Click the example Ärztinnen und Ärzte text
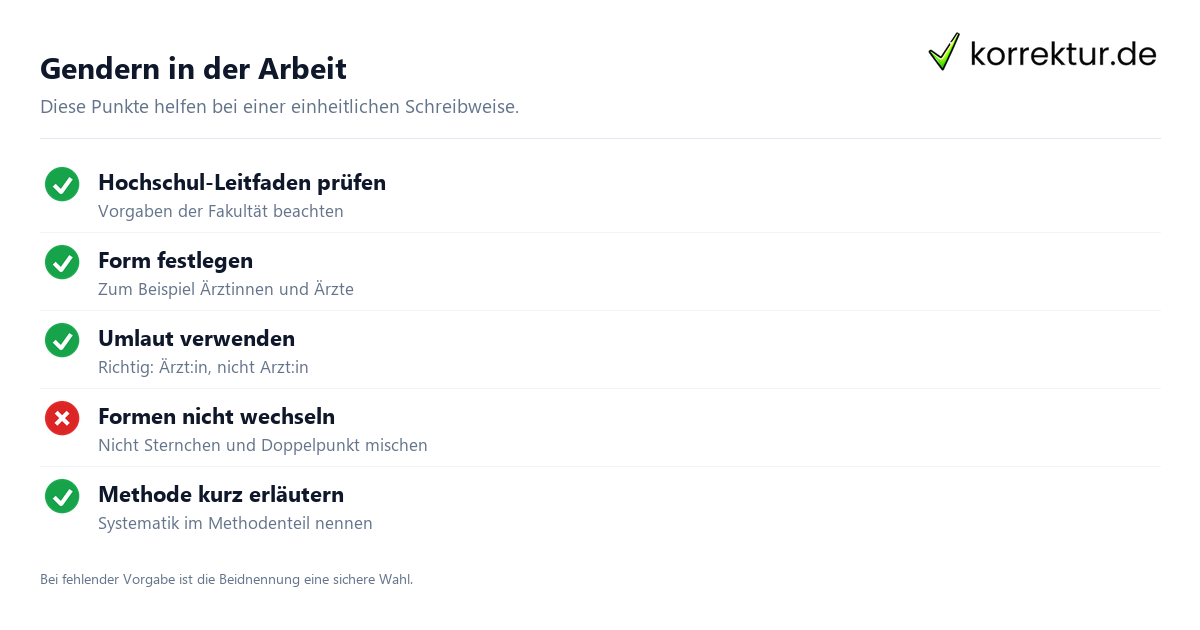This screenshot has width=1200, height=630. 226,290
